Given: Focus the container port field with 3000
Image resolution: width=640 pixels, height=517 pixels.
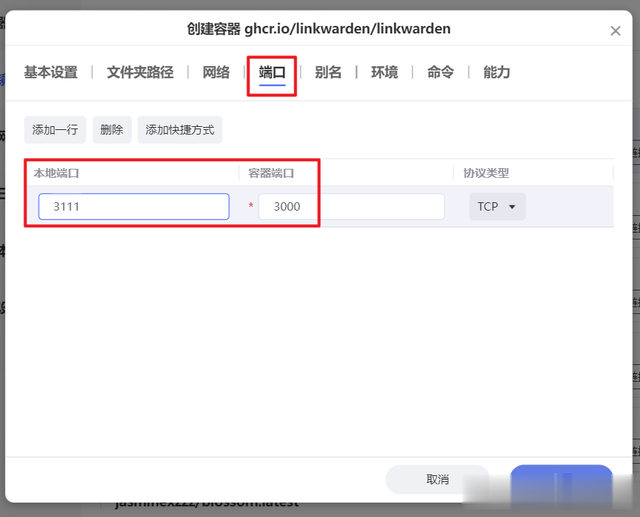Looking at the screenshot, I should point(351,206).
